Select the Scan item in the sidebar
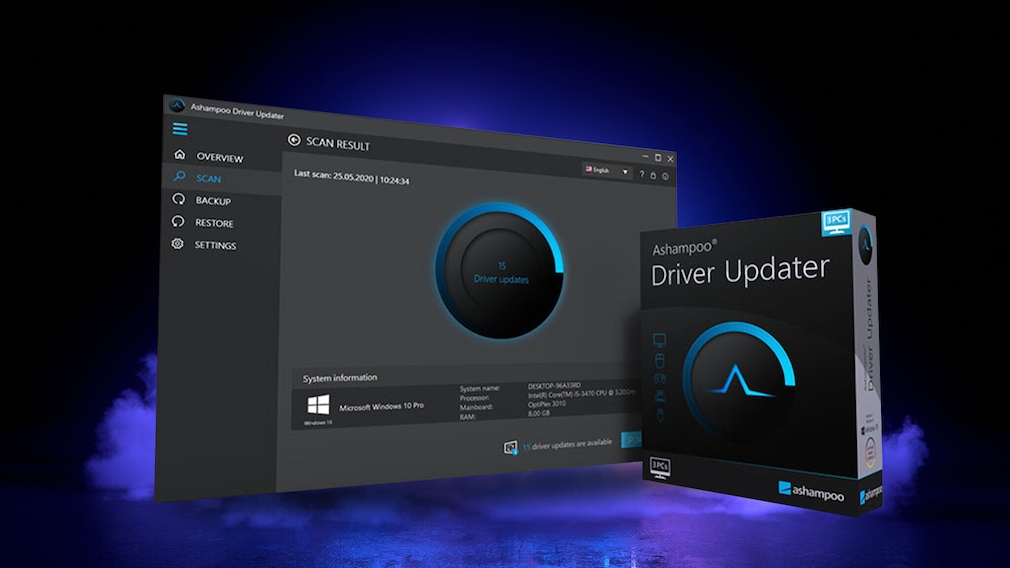 click(x=208, y=179)
